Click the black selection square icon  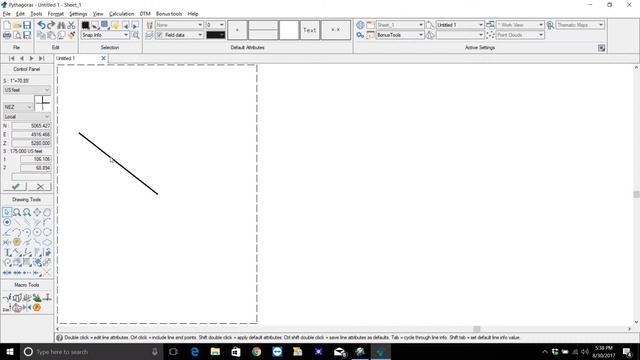coord(85,25)
